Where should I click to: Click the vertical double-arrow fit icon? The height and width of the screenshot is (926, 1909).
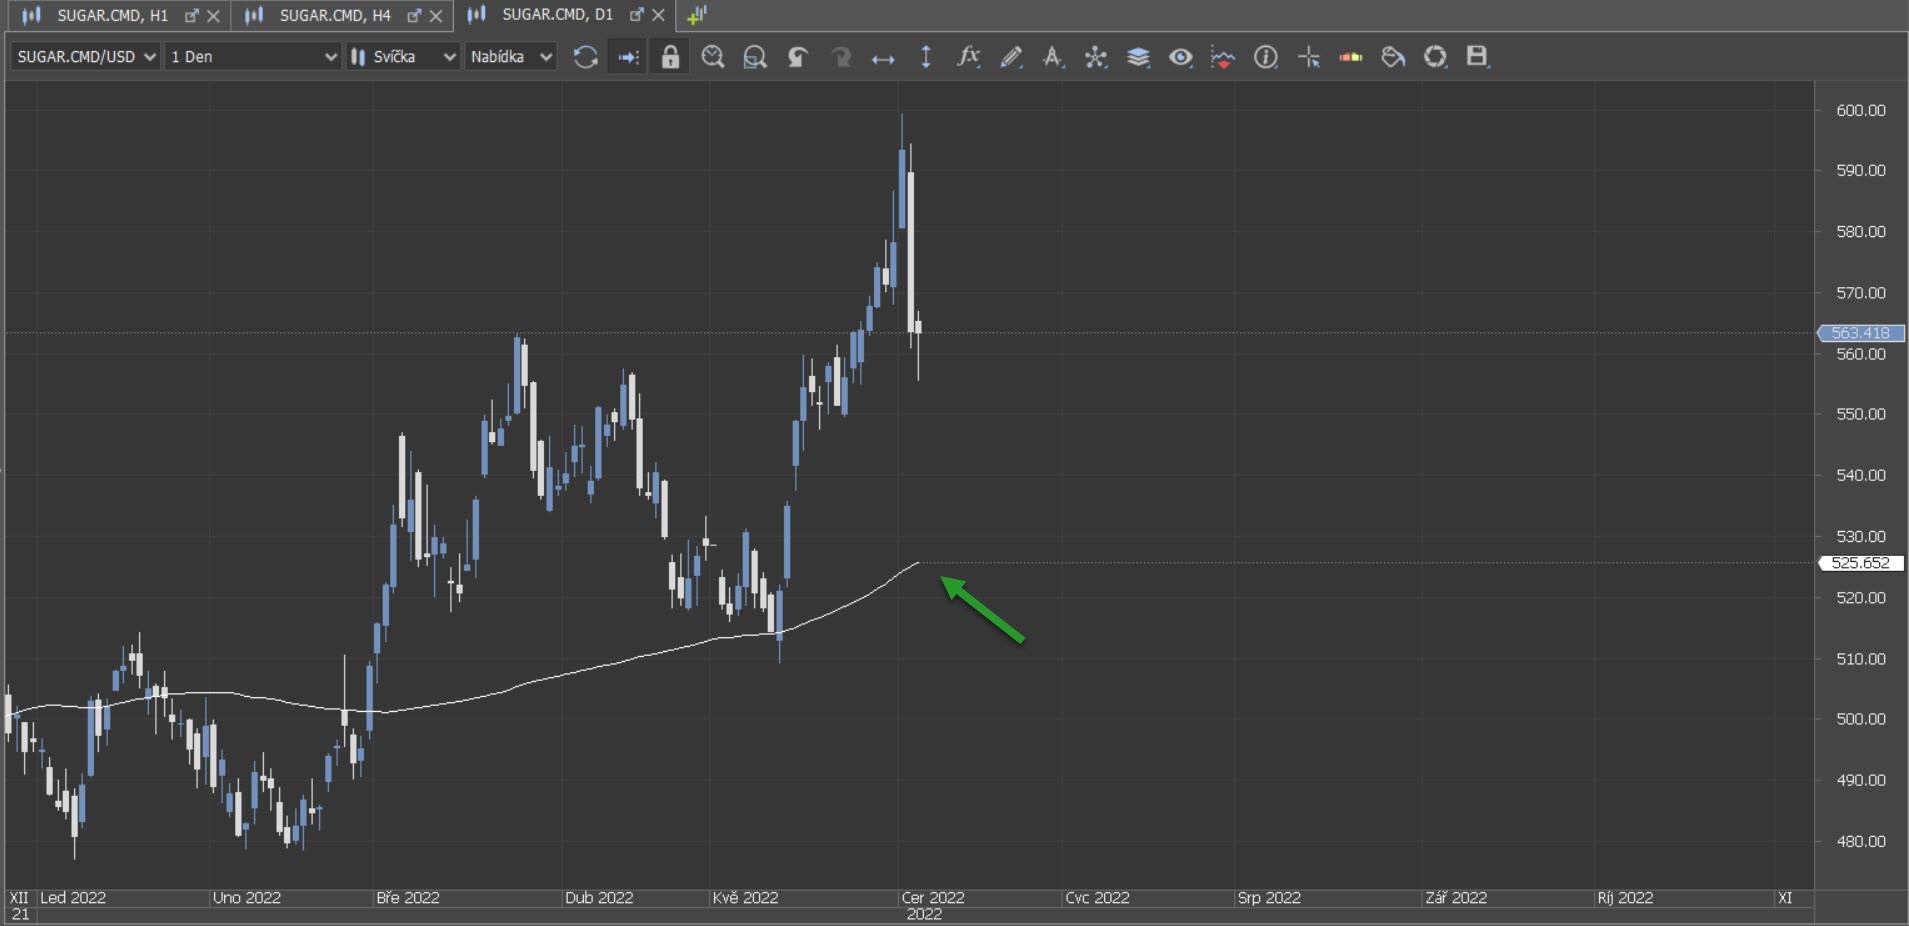click(x=926, y=57)
